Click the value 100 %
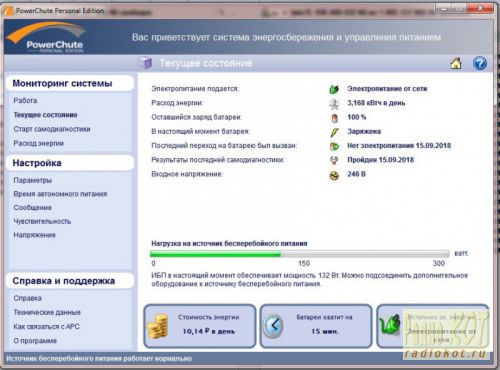Image resolution: width=500 pixels, height=370 pixels. point(357,117)
